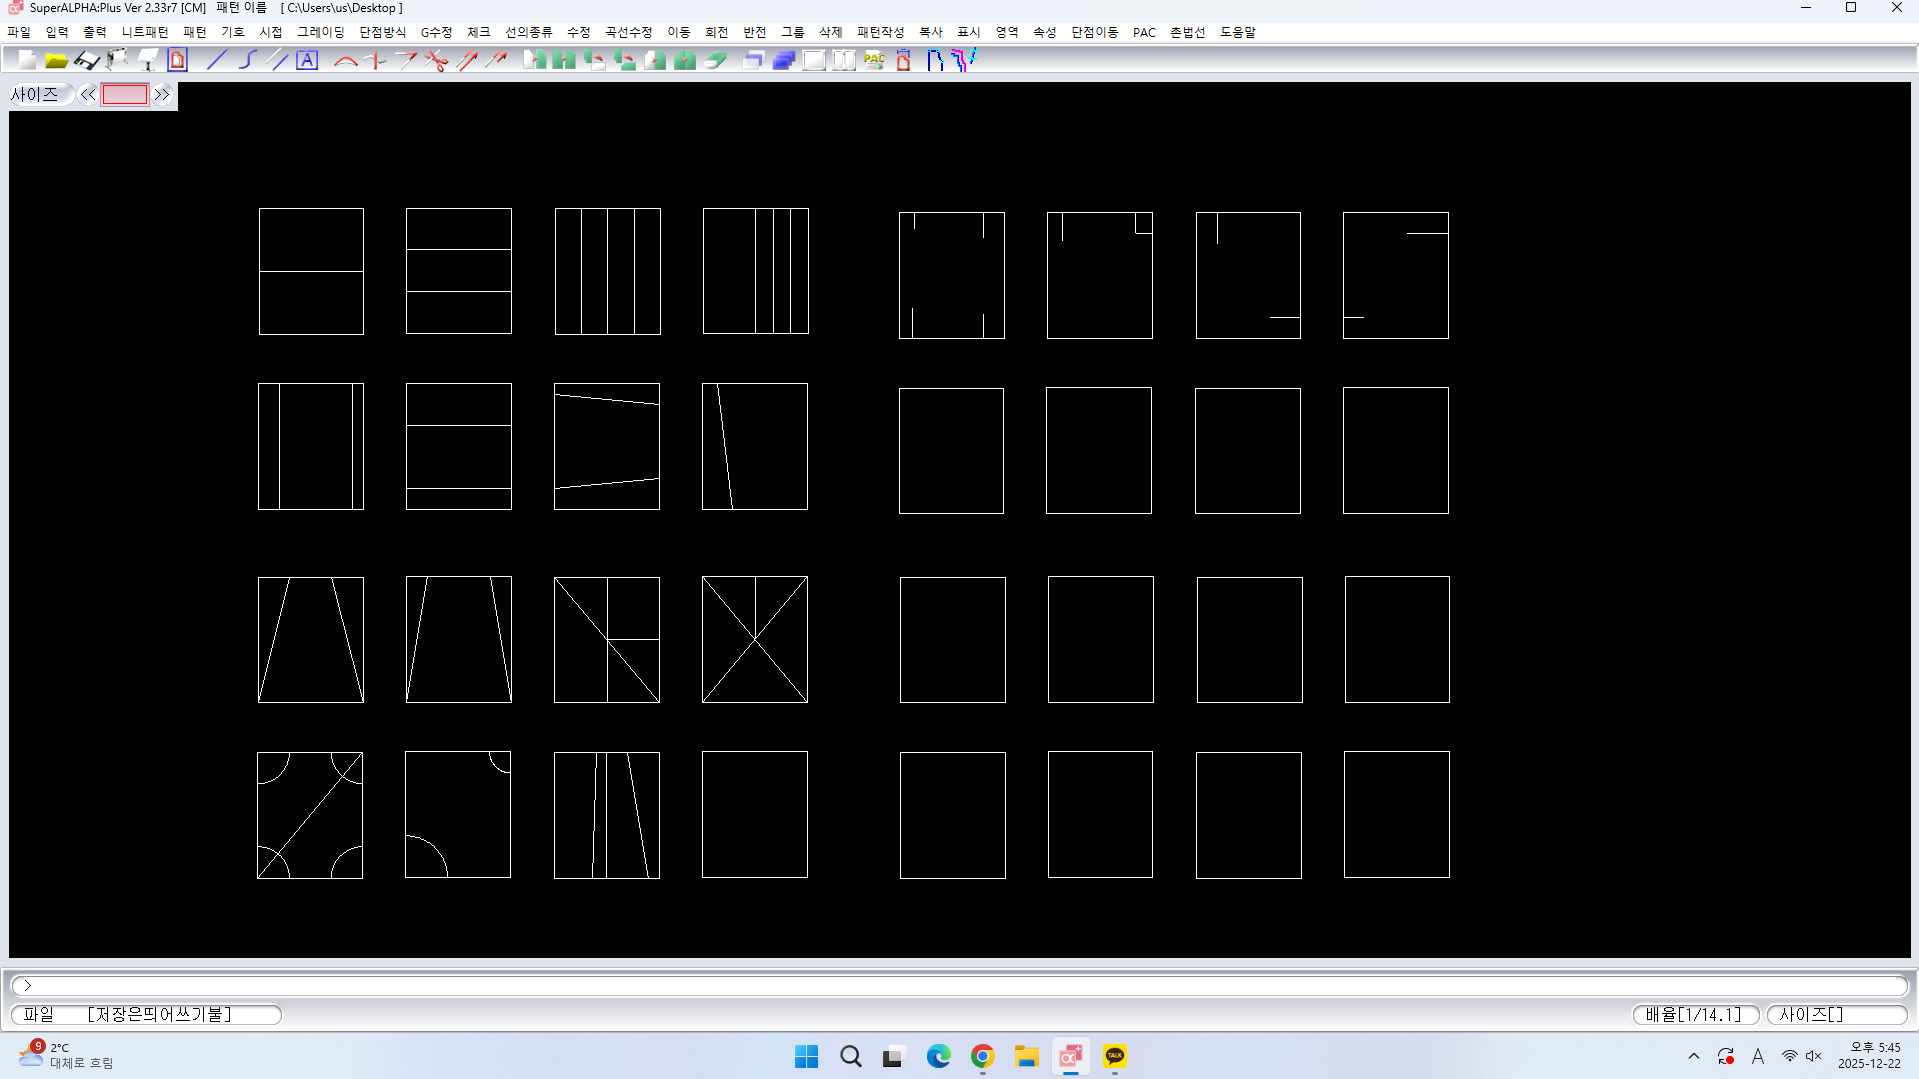Click the command input field at bottom
The height and width of the screenshot is (1079, 1919).
point(958,985)
